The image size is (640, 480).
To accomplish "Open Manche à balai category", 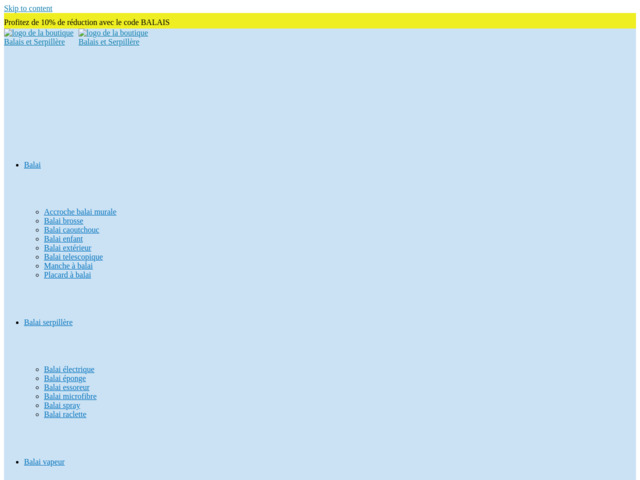I will click(x=68, y=266).
